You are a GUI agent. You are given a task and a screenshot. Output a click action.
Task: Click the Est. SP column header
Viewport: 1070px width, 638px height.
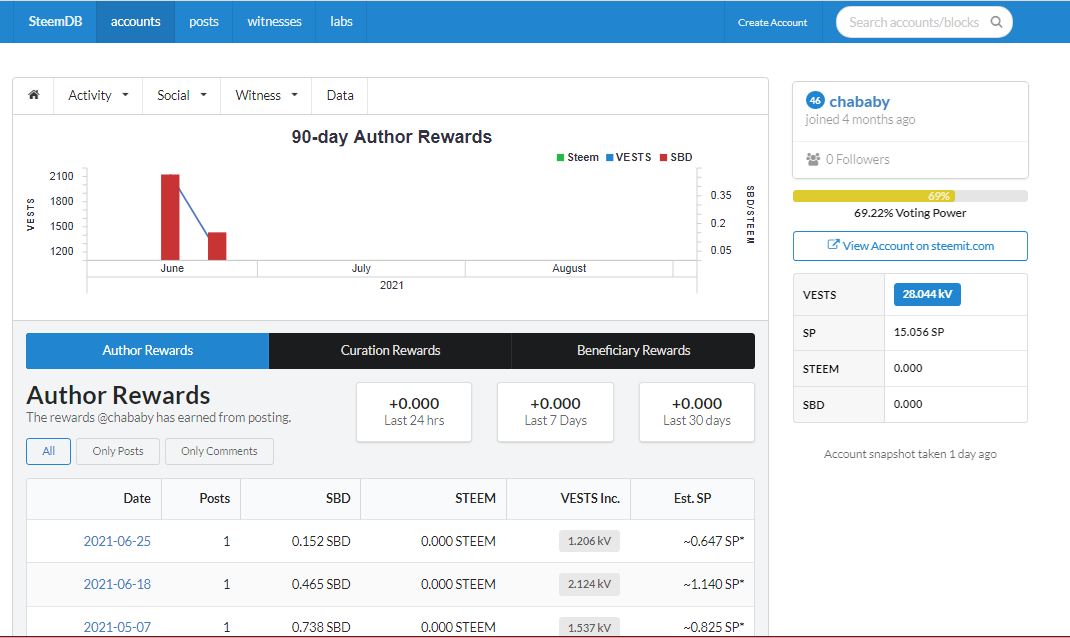[x=692, y=499]
